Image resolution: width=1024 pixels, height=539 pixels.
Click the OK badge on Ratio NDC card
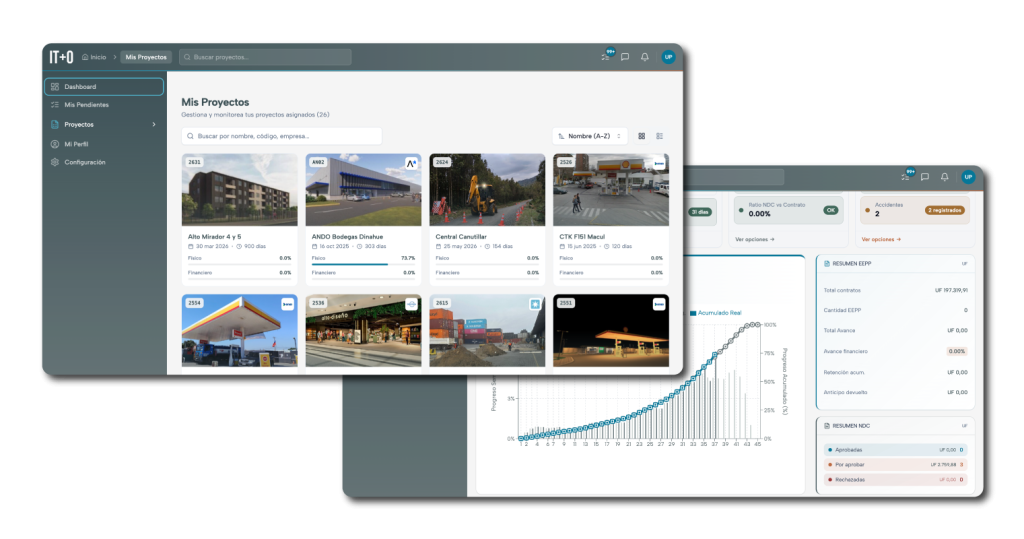tap(831, 210)
